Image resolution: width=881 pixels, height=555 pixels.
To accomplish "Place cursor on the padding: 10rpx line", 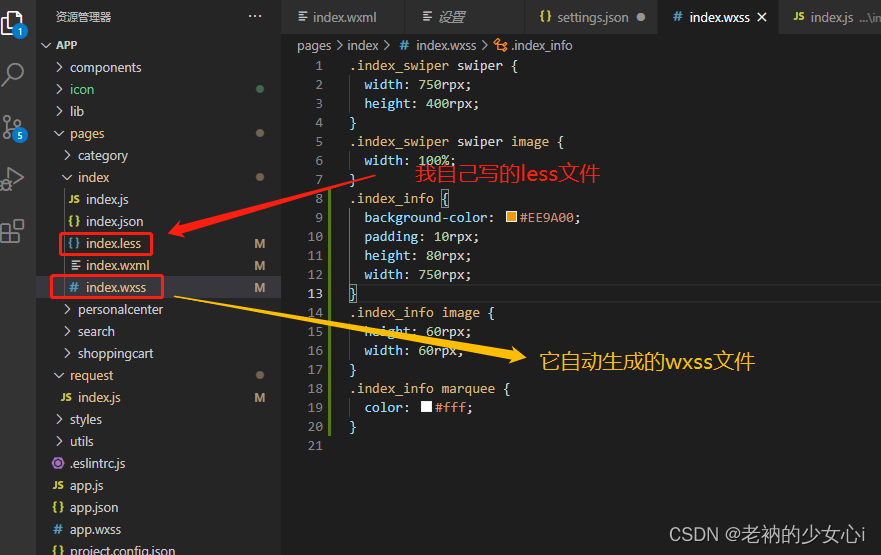I will [x=421, y=236].
